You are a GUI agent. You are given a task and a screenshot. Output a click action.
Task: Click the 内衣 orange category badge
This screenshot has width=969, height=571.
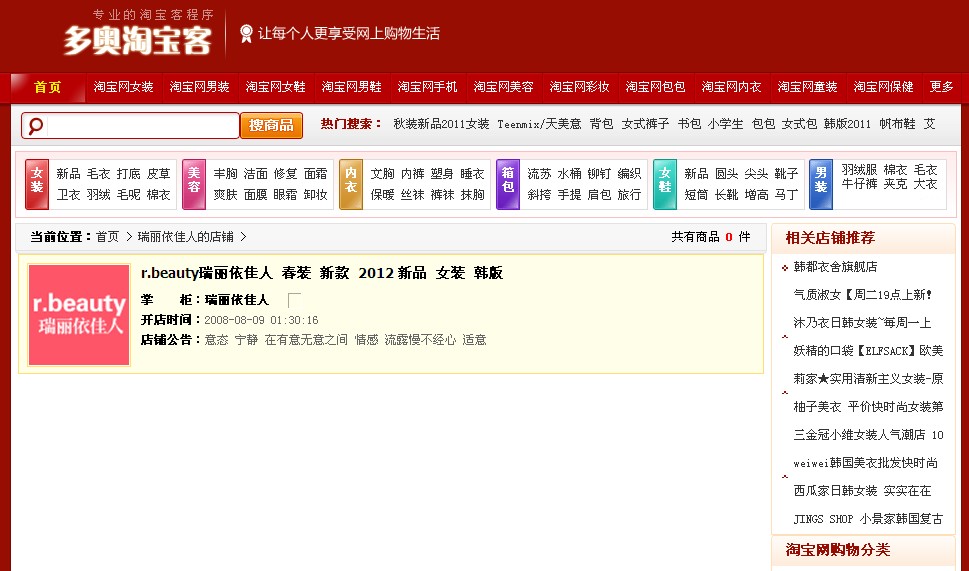coord(351,184)
